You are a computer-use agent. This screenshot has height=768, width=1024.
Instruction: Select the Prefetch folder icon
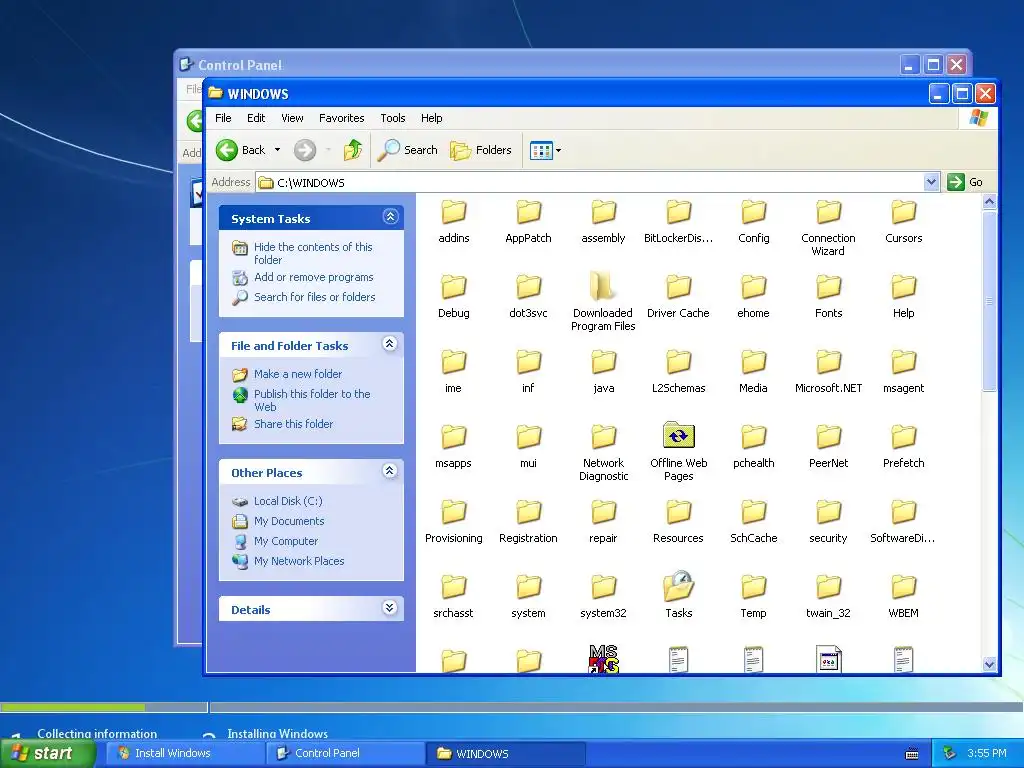point(904,438)
